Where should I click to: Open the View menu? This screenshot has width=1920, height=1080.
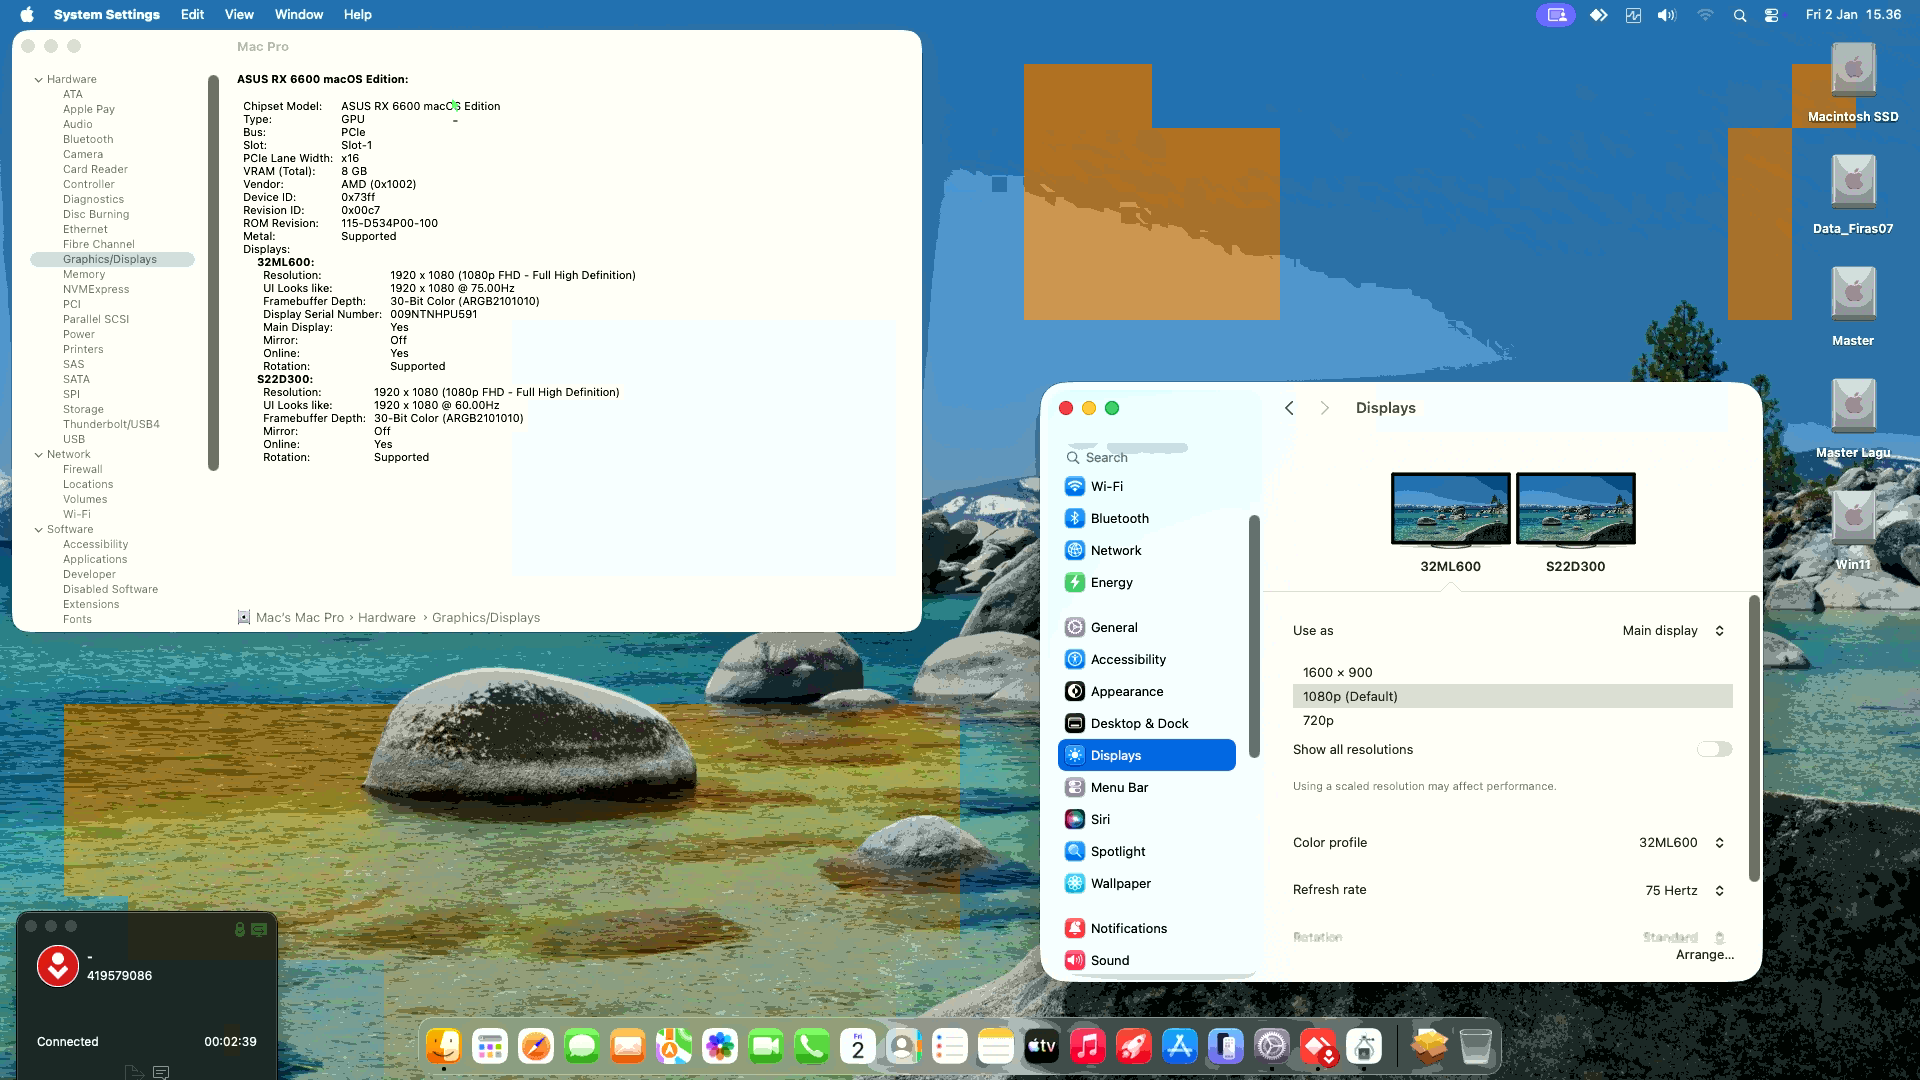[x=239, y=15]
